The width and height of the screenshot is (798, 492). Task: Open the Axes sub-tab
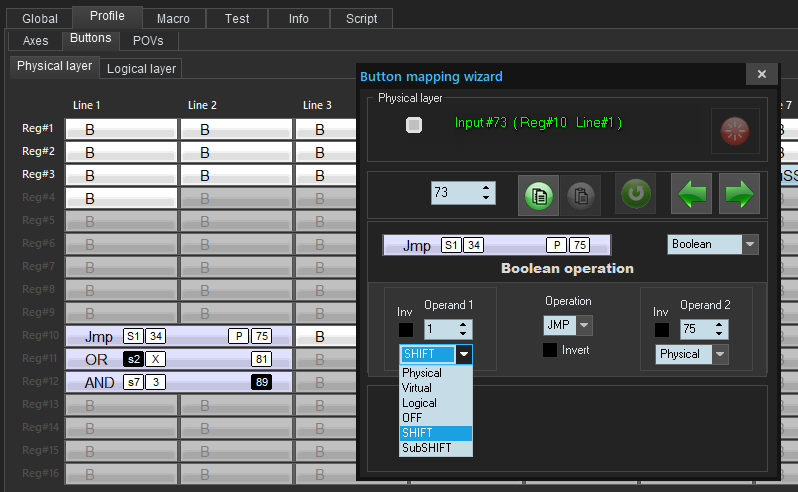[36, 41]
